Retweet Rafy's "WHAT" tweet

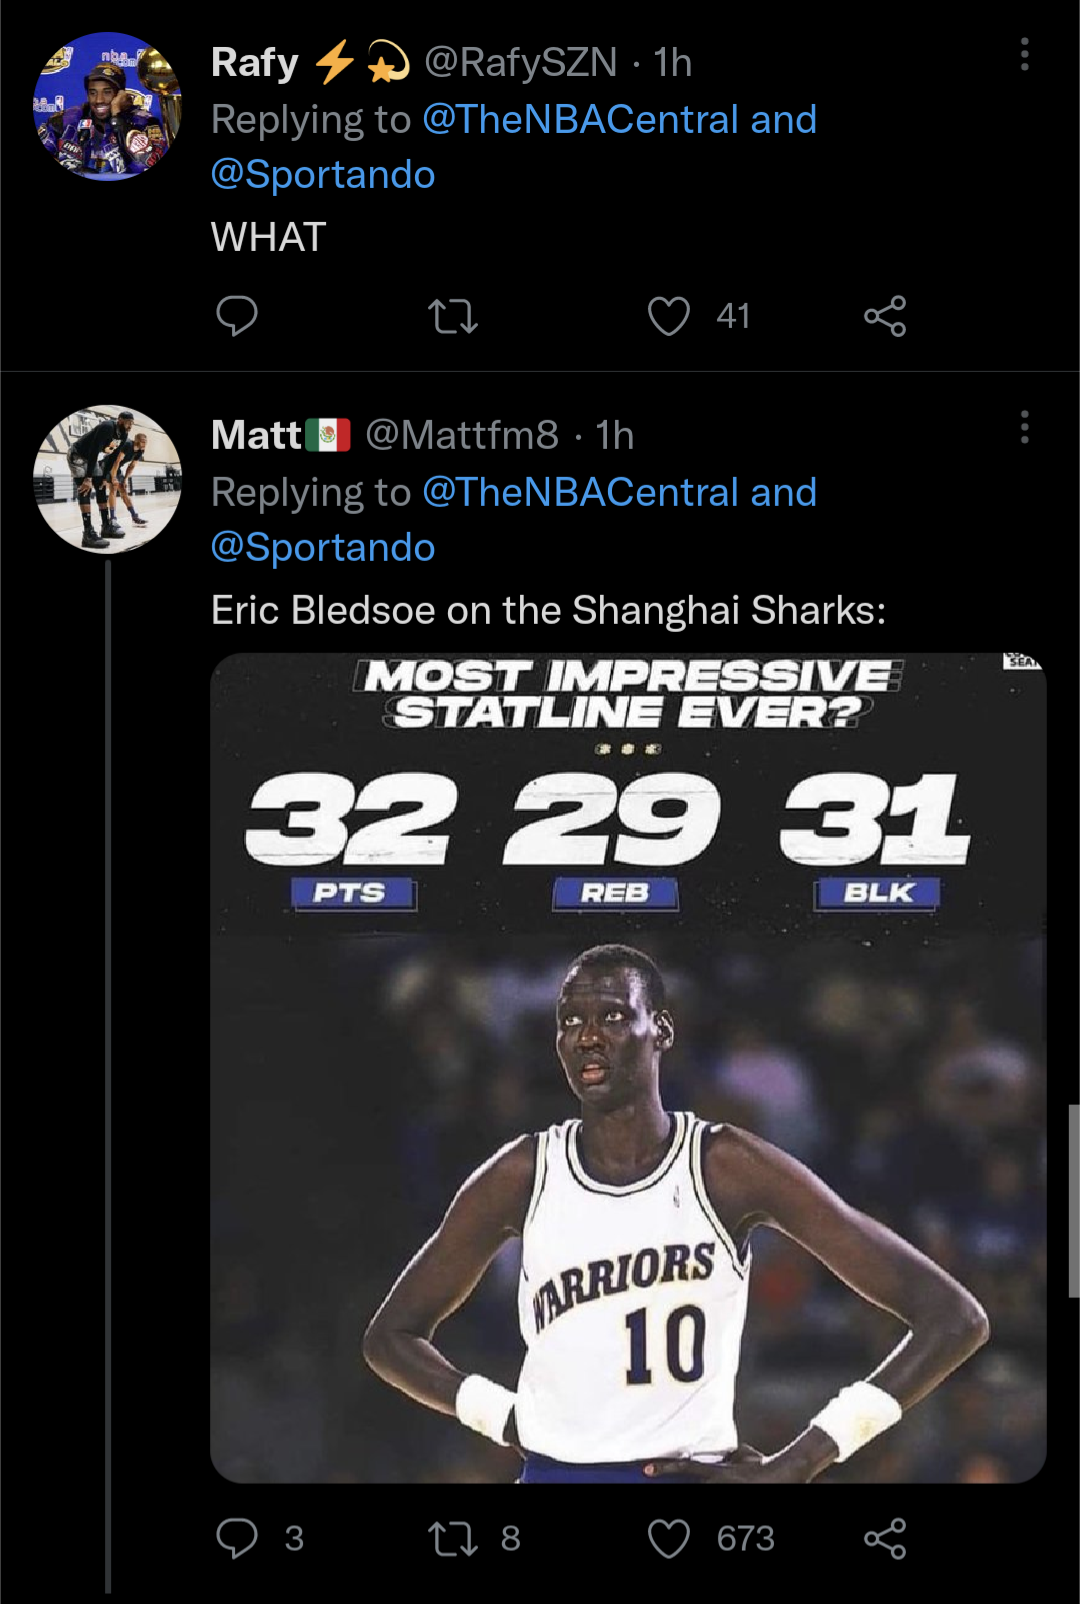click(453, 317)
